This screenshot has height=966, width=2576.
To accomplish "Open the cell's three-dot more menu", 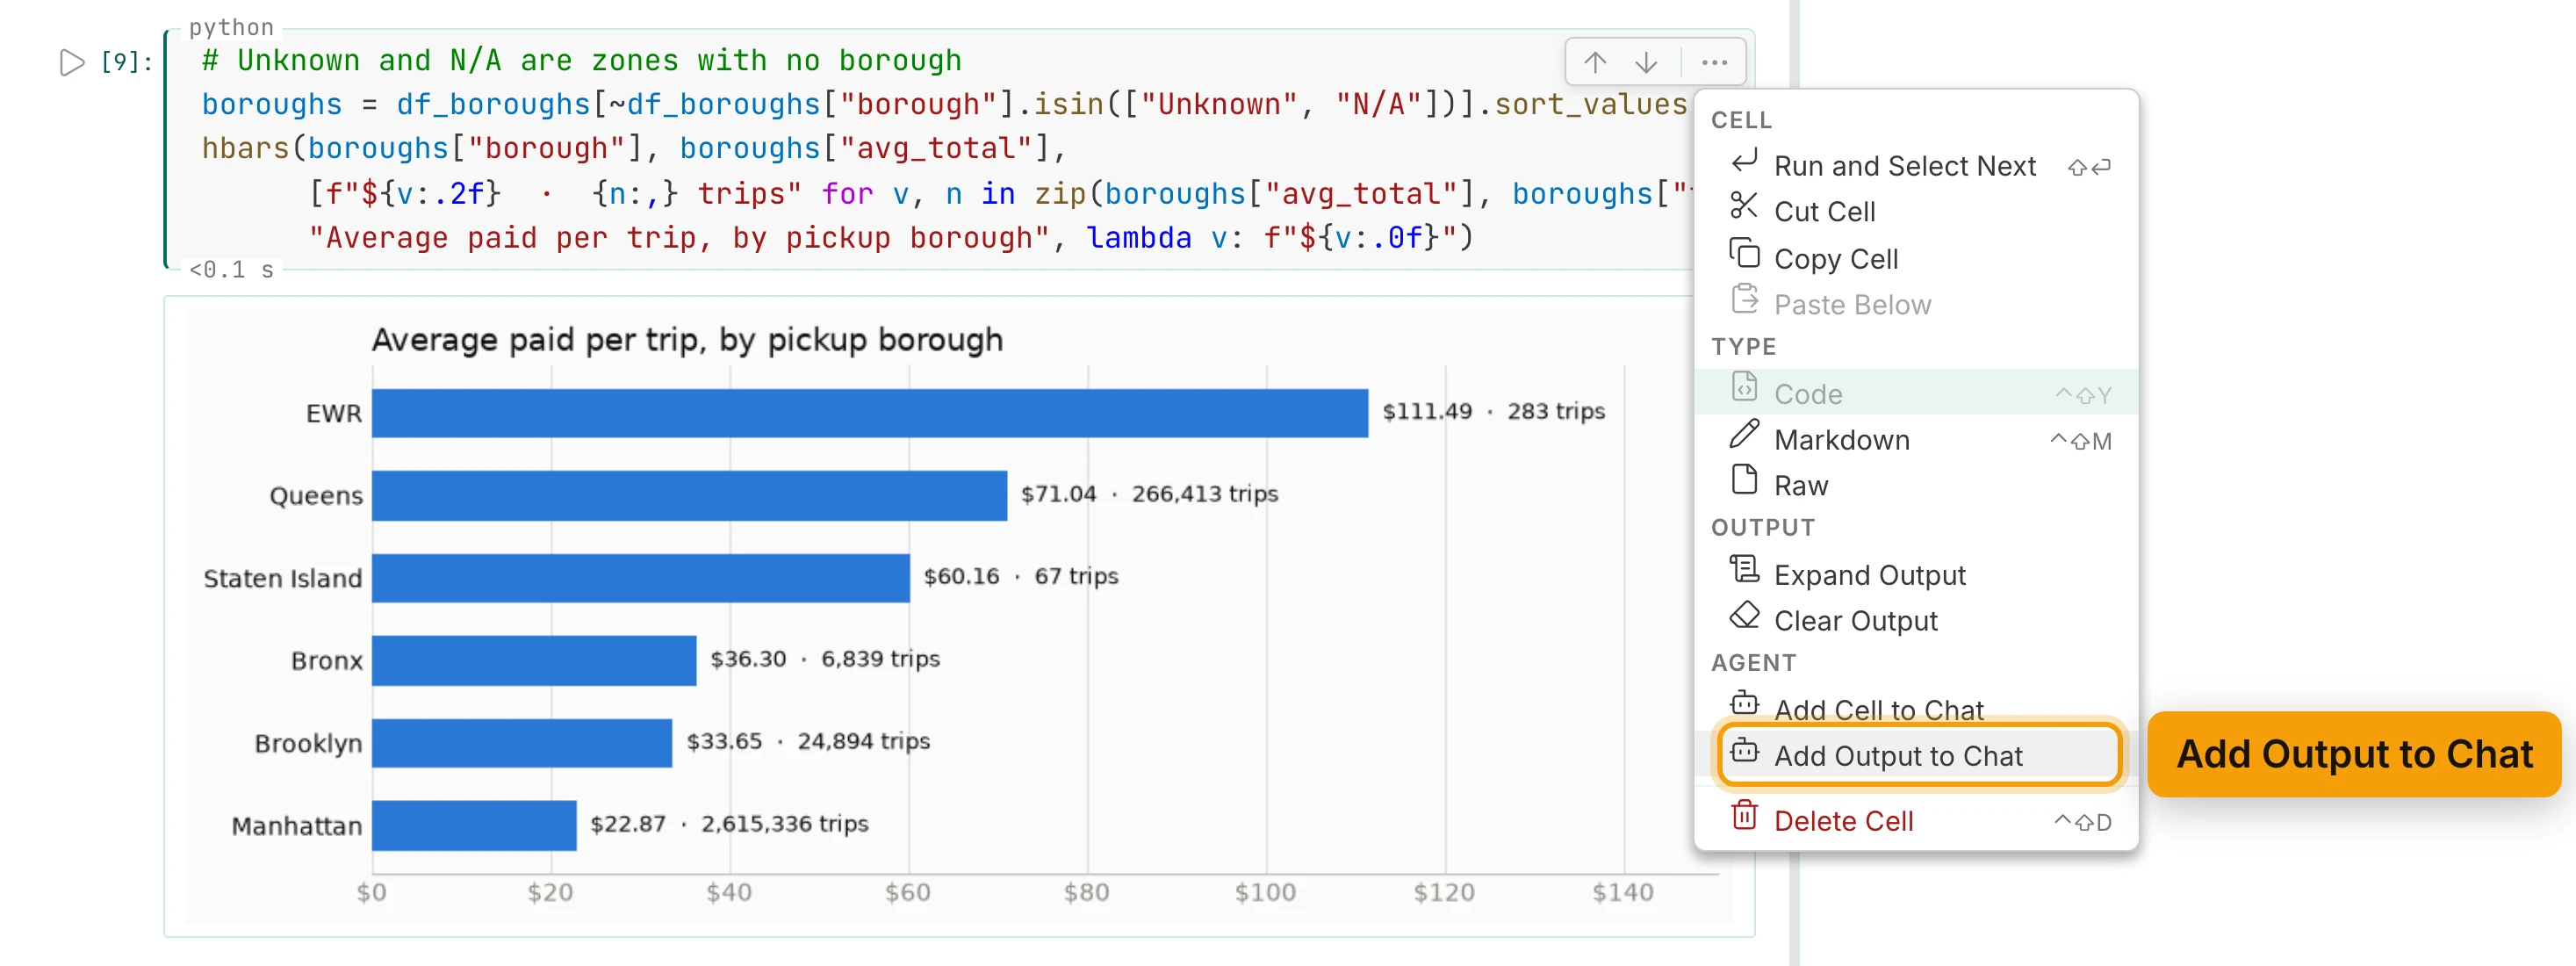I will pyautogui.click(x=1714, y=63).
